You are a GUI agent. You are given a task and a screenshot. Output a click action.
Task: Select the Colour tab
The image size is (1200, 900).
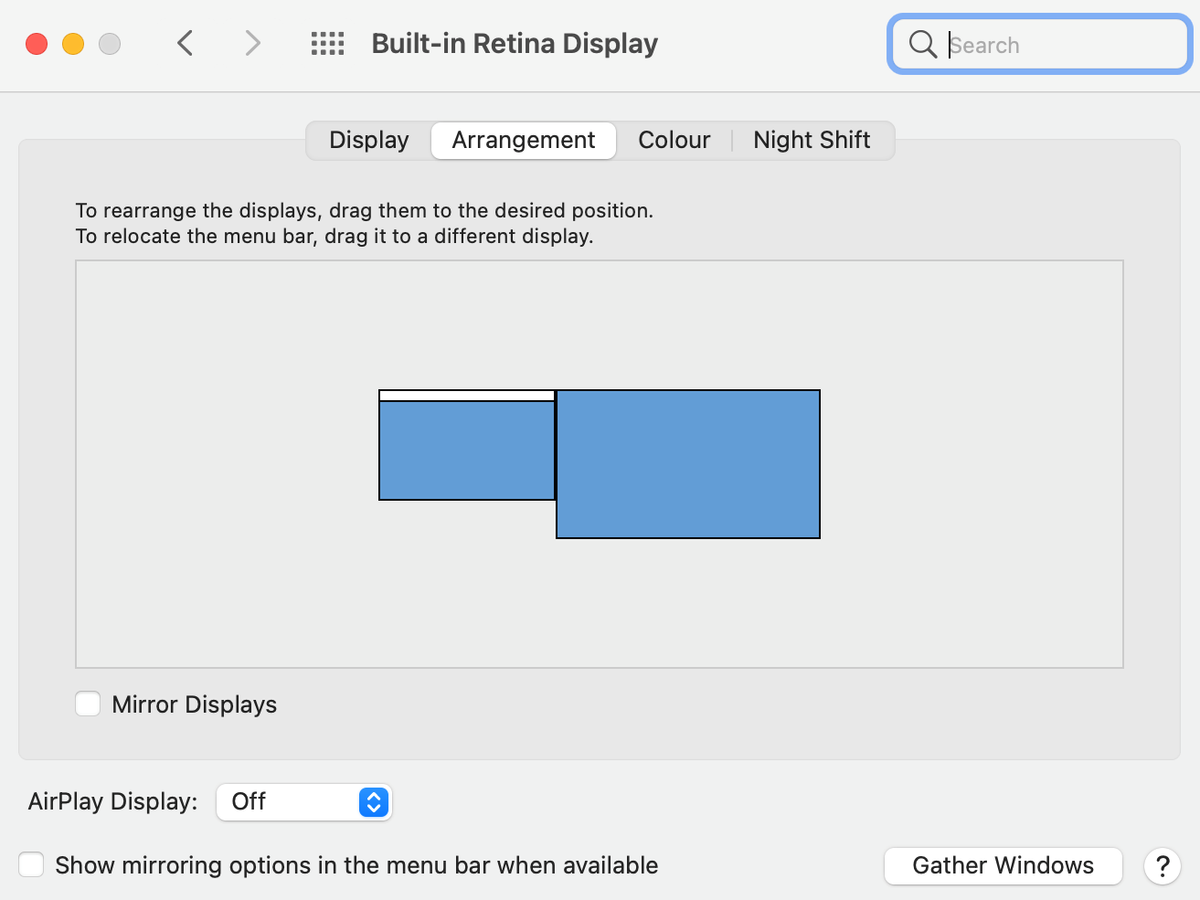pyautogui.click(x=674, y=140)
